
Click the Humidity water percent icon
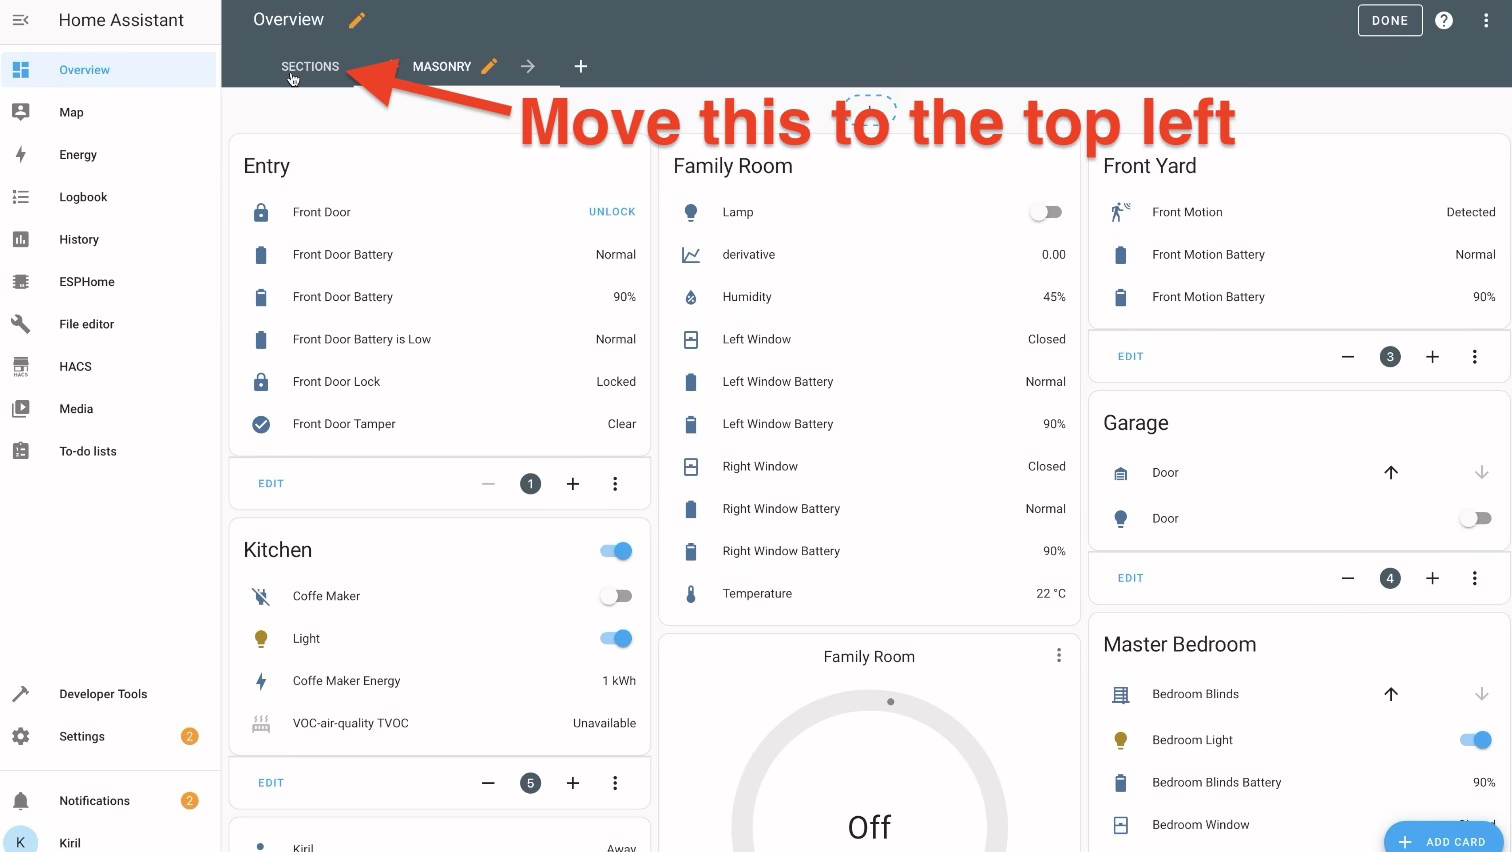click(691, 297)
